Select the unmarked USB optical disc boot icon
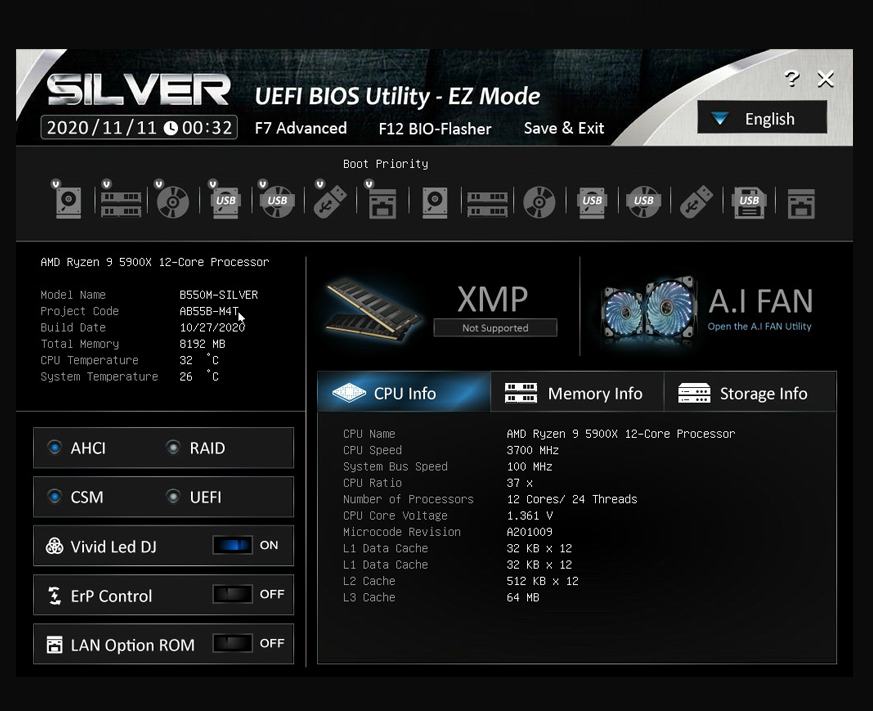The height and width of the screenshot is (711, 873). [644, 202]
